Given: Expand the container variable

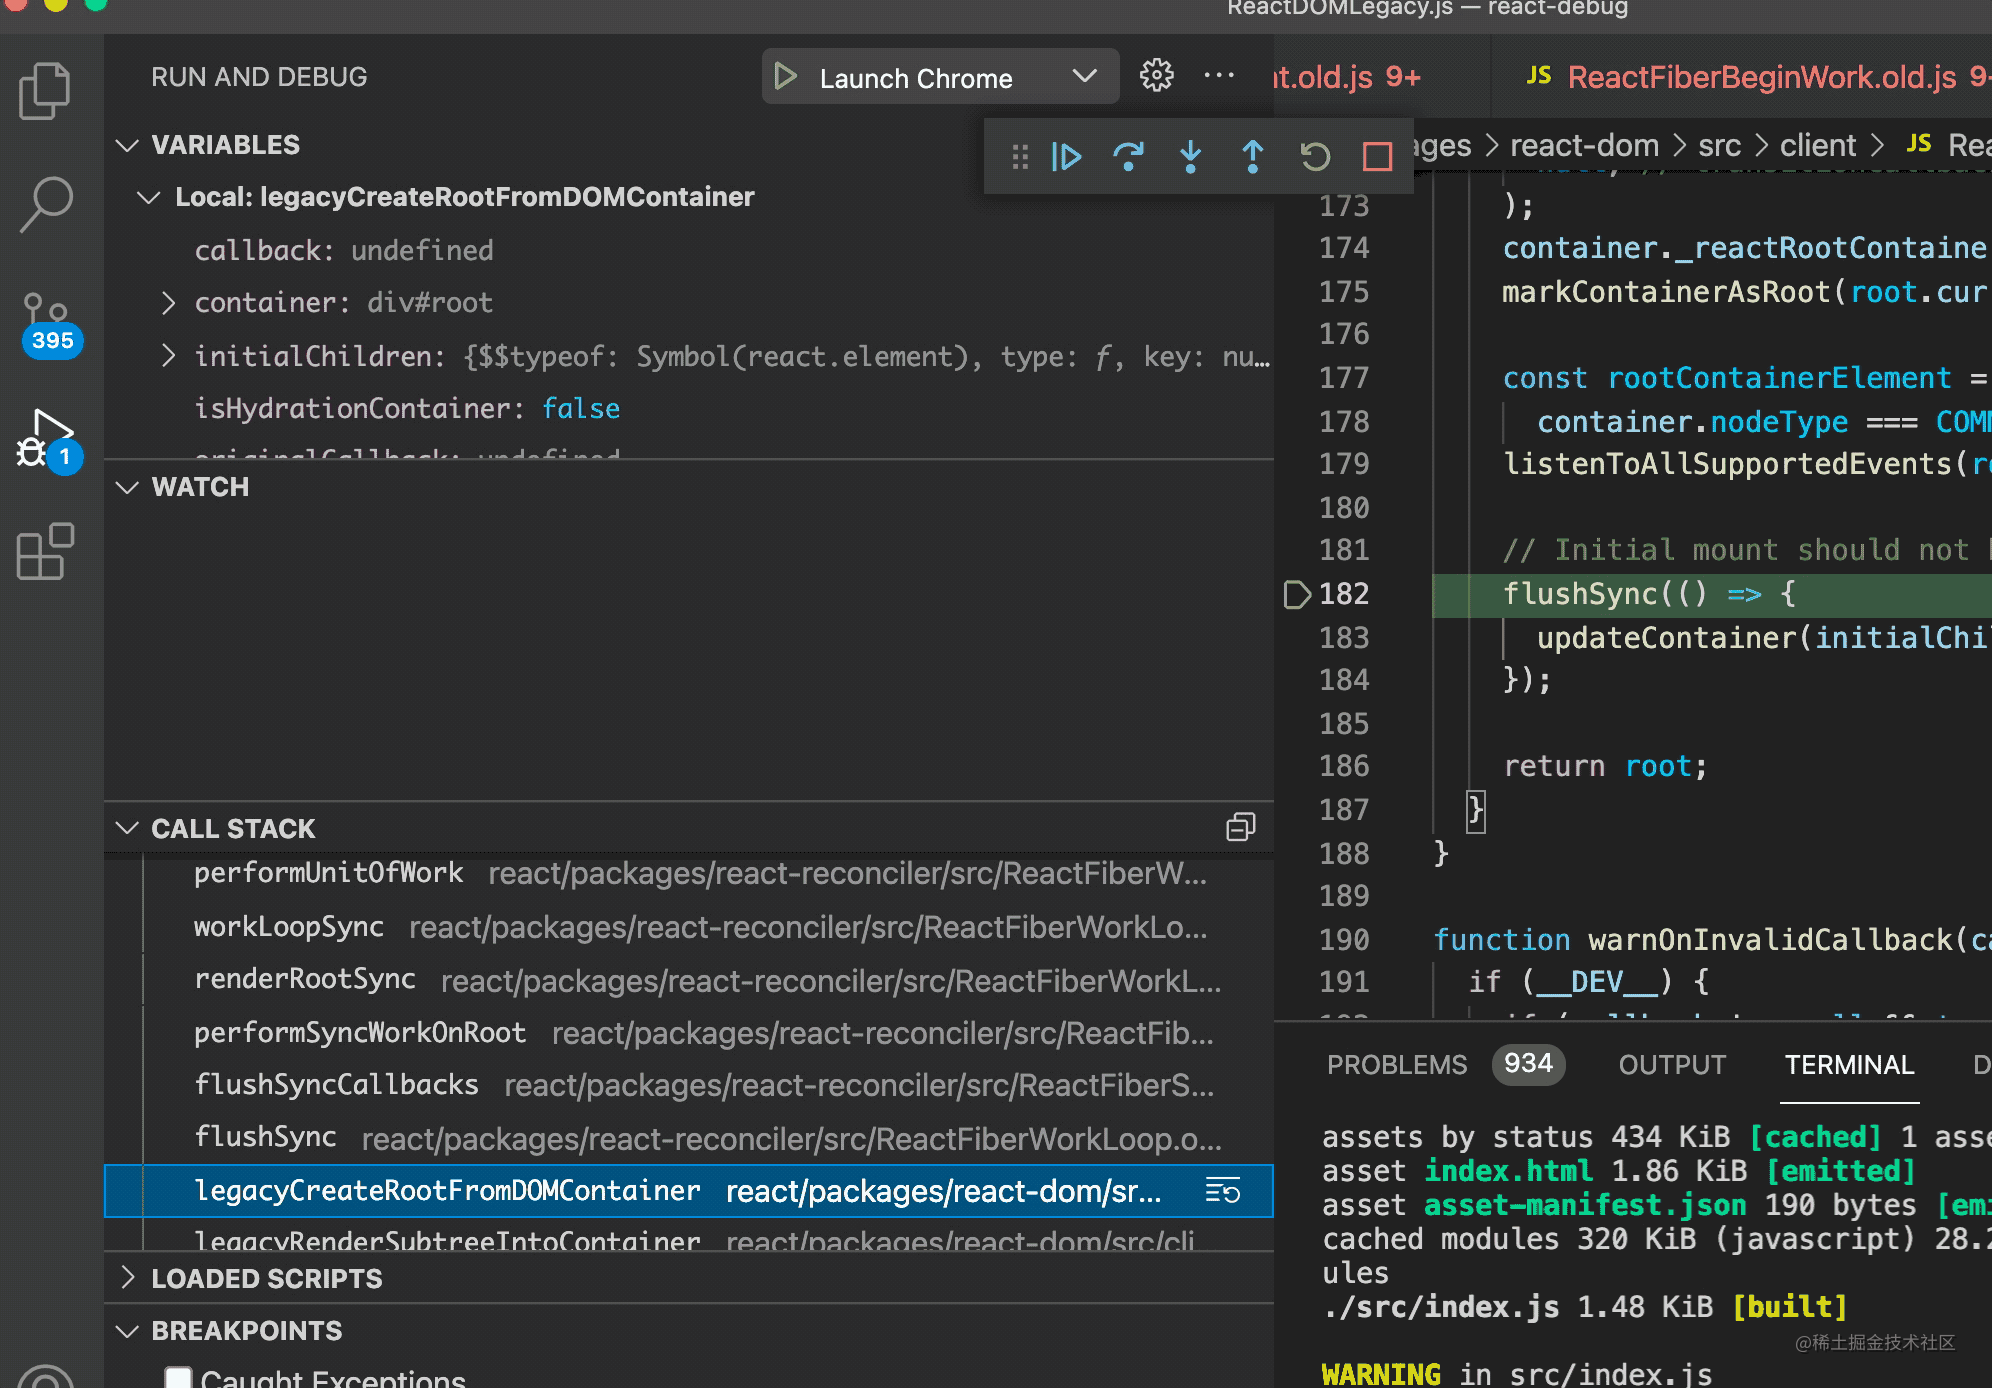Looking at the screenshot, I should (x=168, y=303).
